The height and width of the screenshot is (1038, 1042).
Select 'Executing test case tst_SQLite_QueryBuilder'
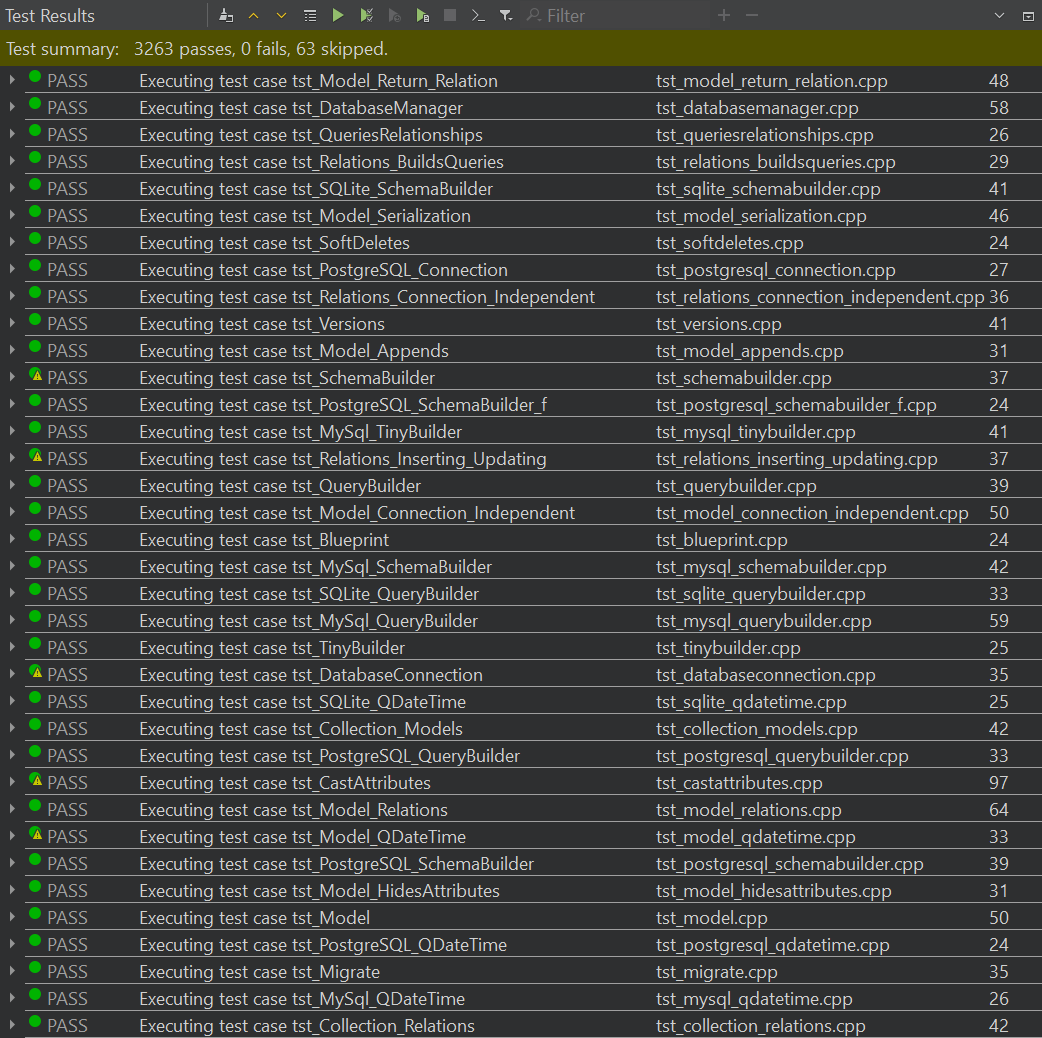pyautogui.click(x=309, y=594)
